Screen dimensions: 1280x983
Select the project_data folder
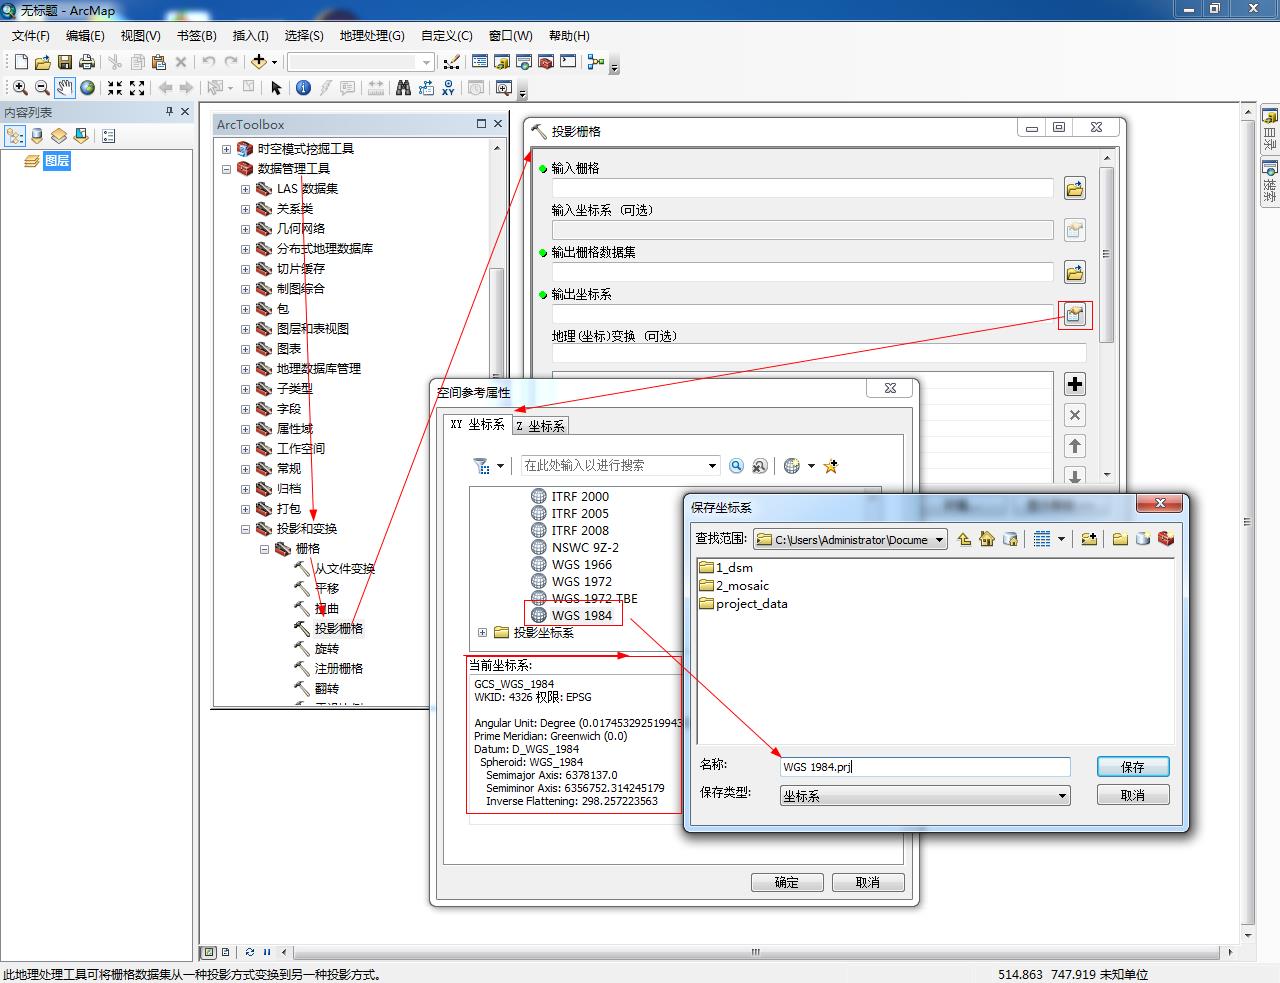tap(743, 604)
